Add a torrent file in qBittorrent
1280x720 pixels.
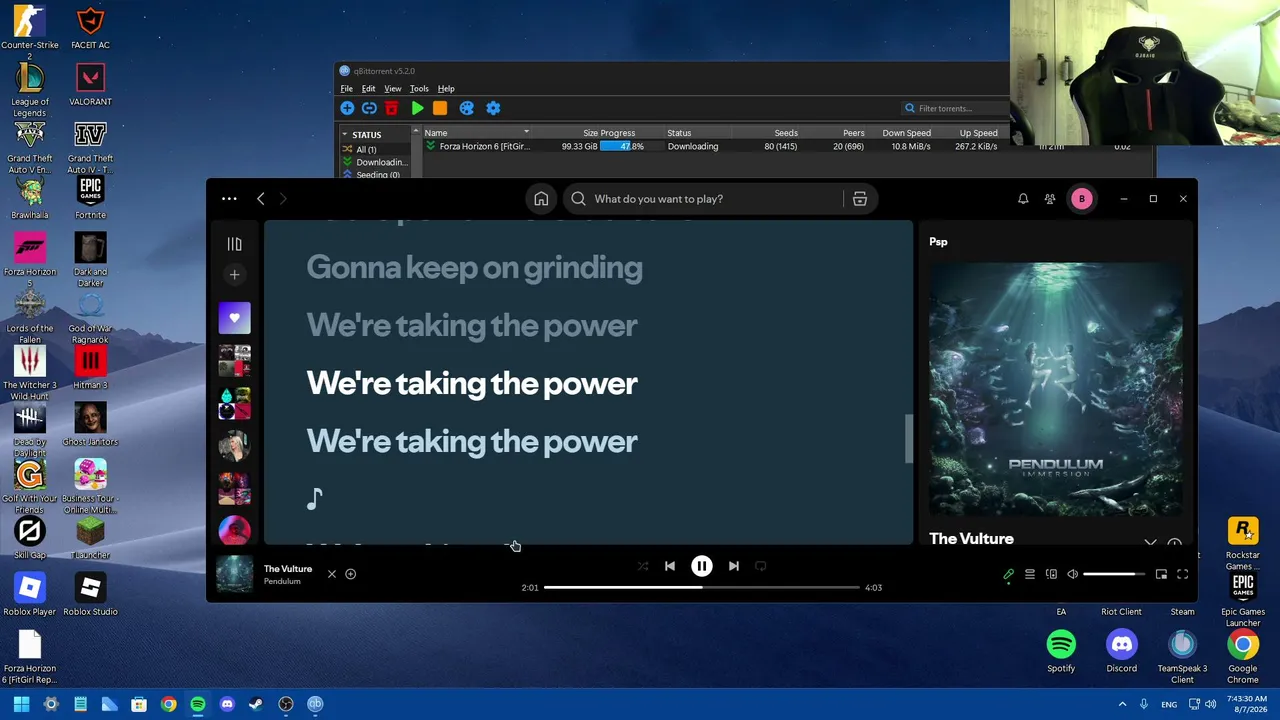point(347,108)
